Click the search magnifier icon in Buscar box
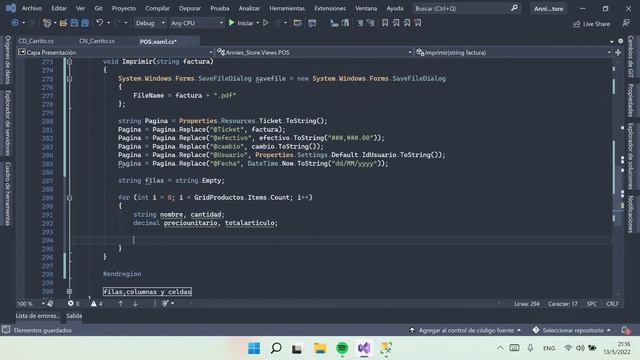Screen dimensions: 640x360 click(514, 8)
